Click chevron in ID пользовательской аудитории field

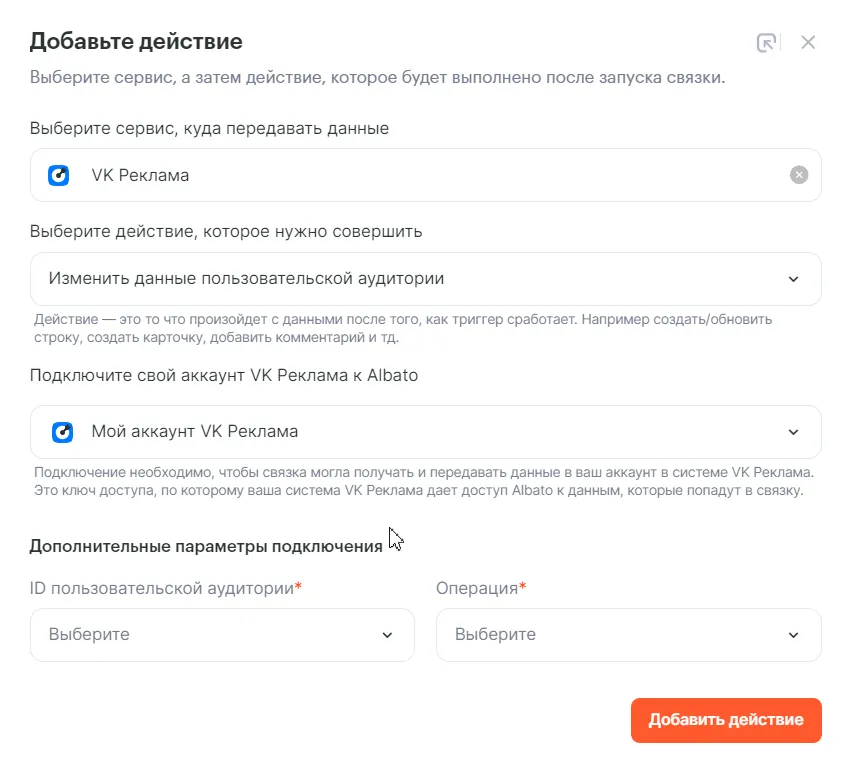388,635
